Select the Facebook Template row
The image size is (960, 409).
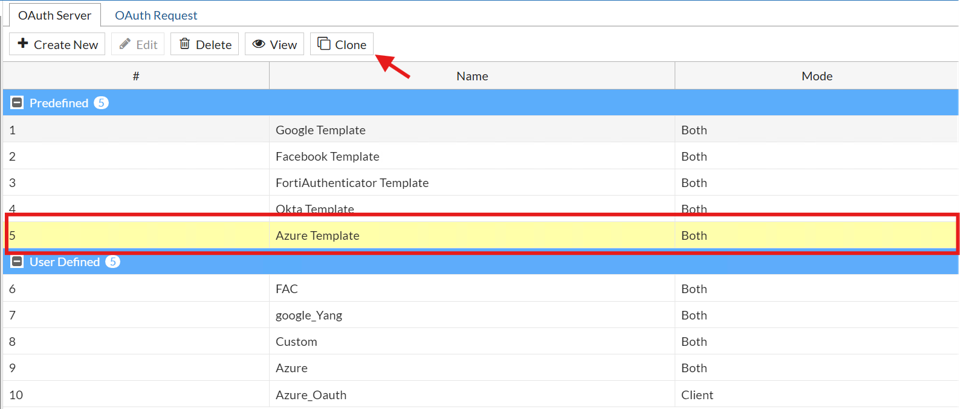click(x=327, y=156)
